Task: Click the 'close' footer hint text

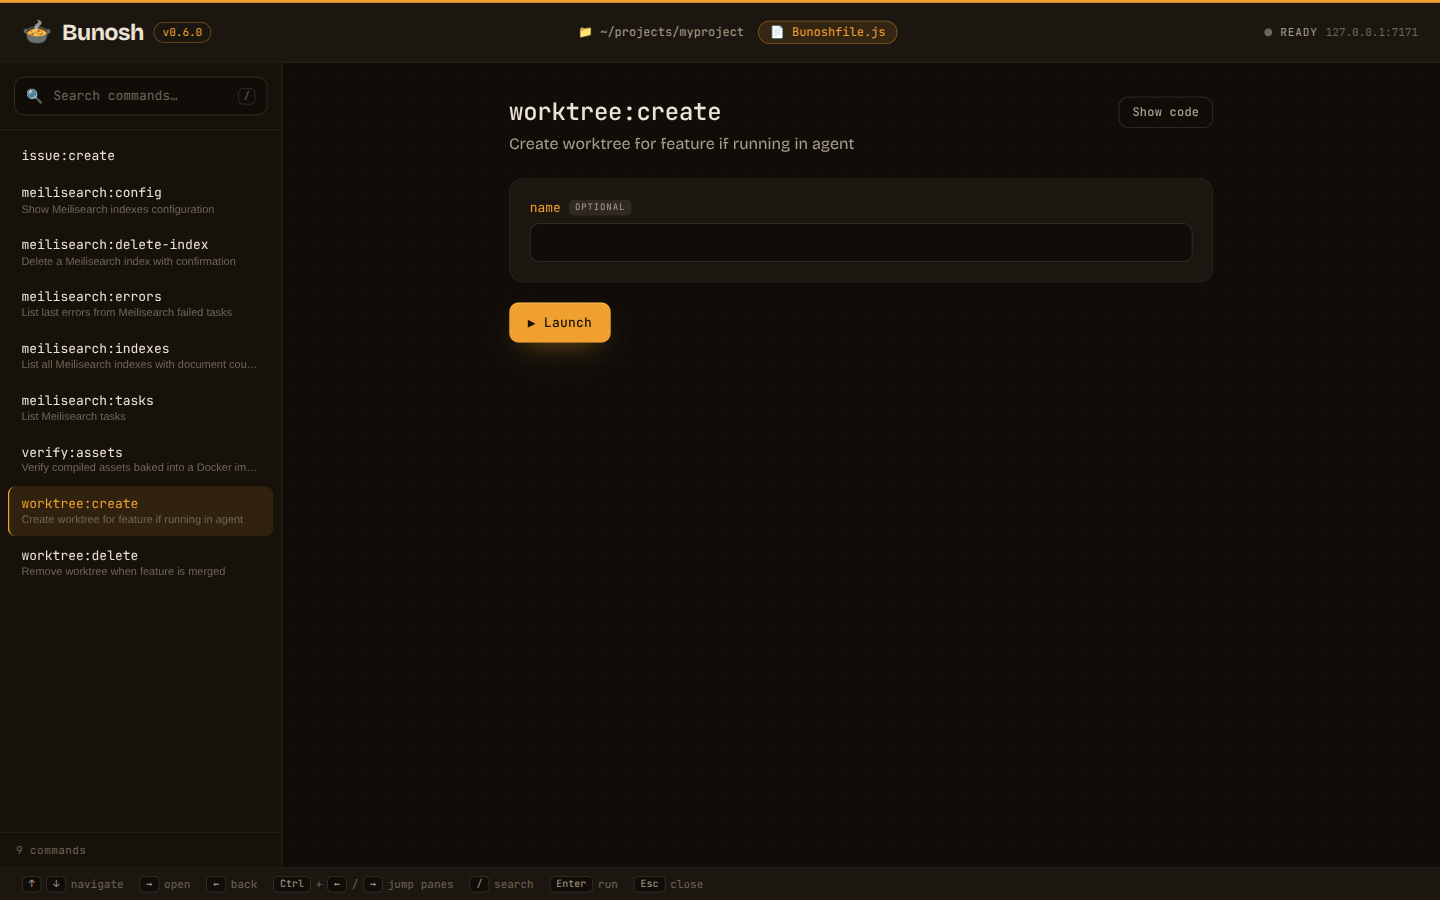Action: (x=687, y=885)
